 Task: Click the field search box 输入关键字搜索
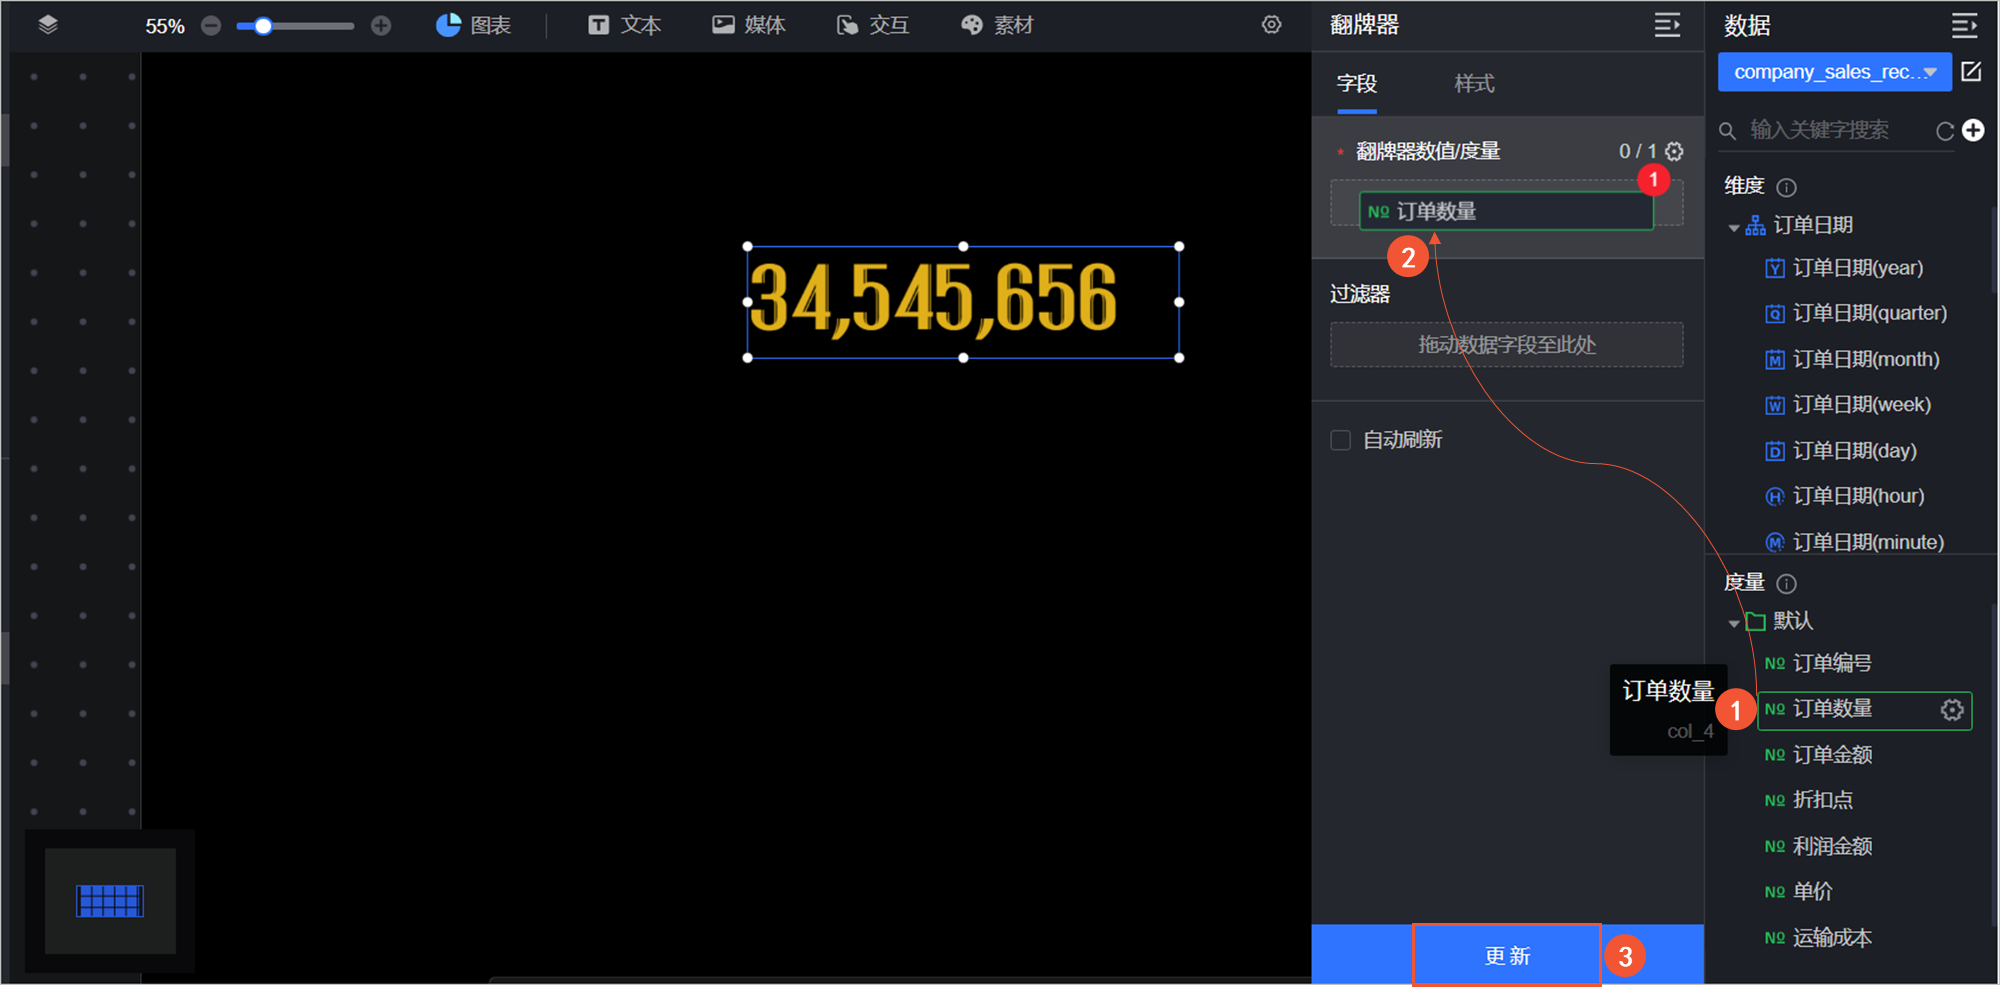pos(1835,130)
